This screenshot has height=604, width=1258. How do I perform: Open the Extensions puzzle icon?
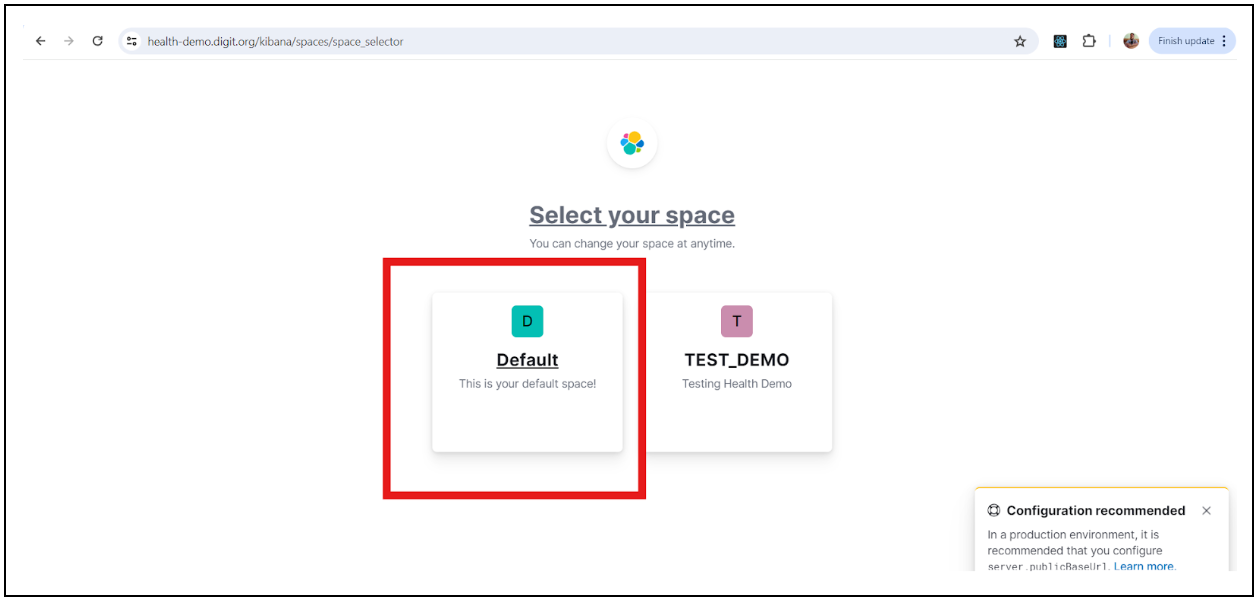point(1089,41)
